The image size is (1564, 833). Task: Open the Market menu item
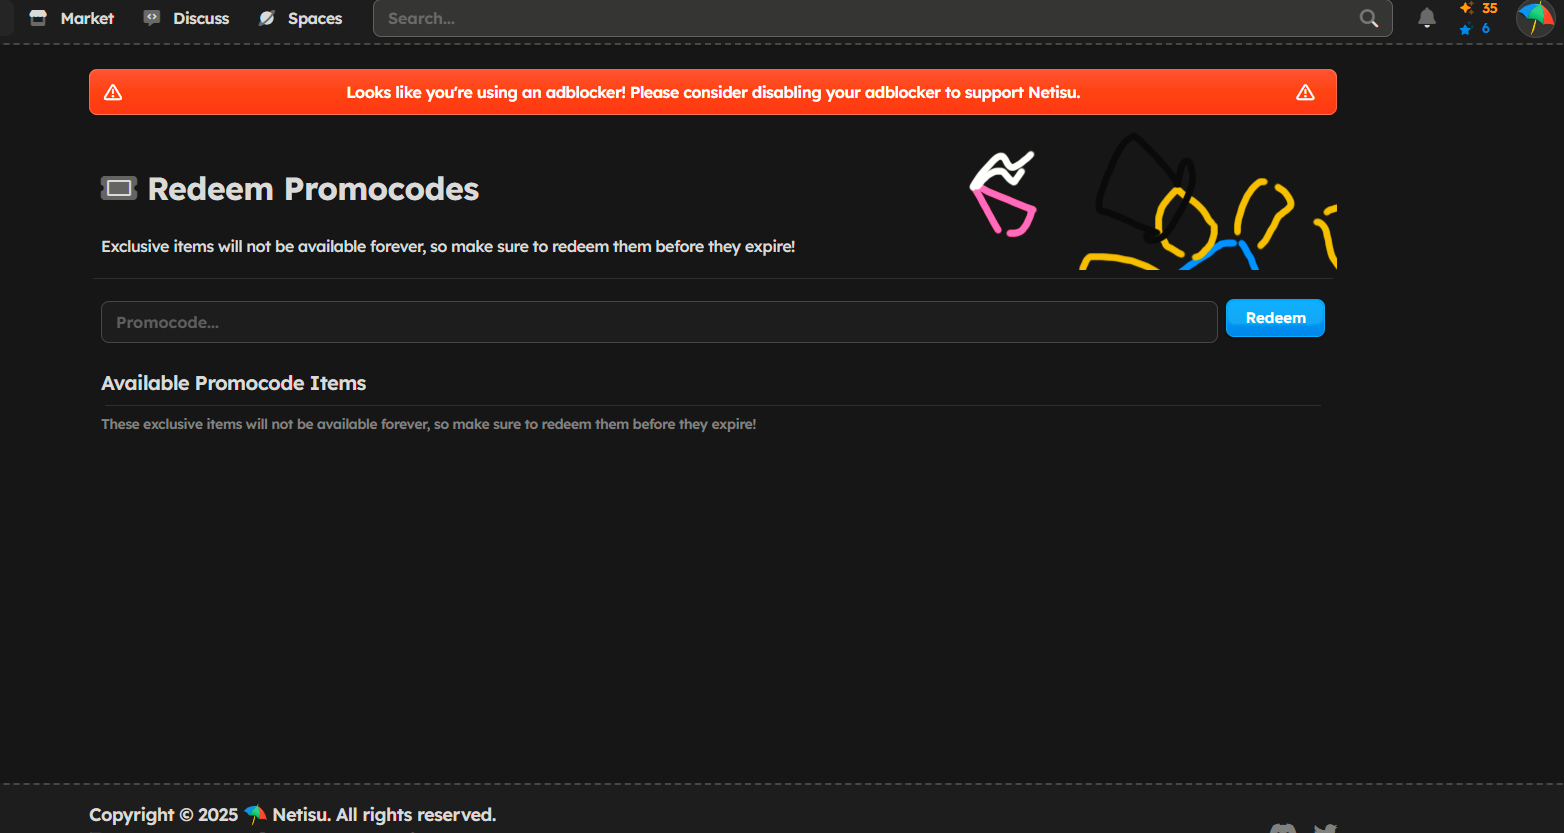pyautogui.click(x=87, y=18)
